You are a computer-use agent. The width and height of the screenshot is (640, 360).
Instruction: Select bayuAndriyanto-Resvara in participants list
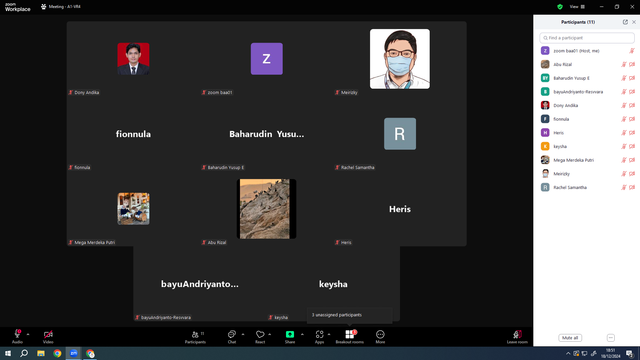point(587,92)
